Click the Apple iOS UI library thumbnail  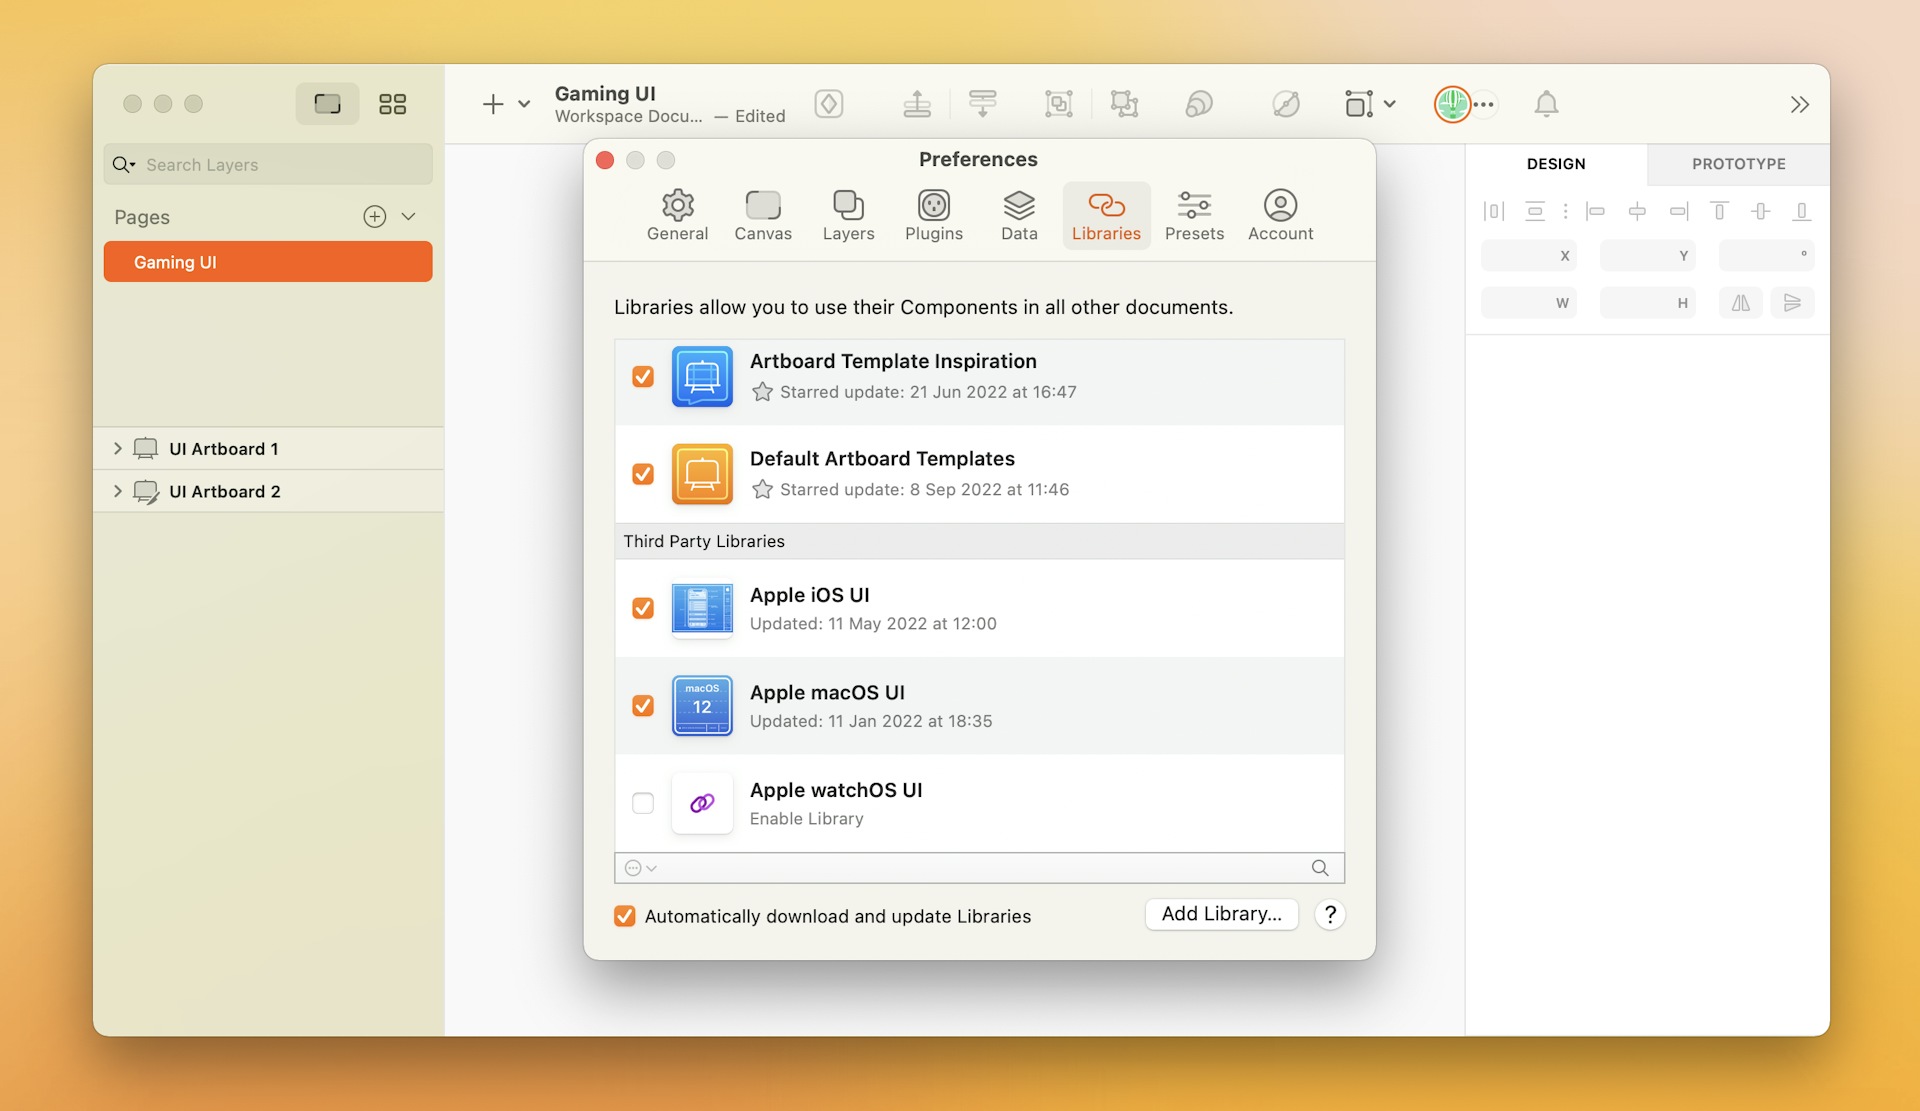click(702, 608)
